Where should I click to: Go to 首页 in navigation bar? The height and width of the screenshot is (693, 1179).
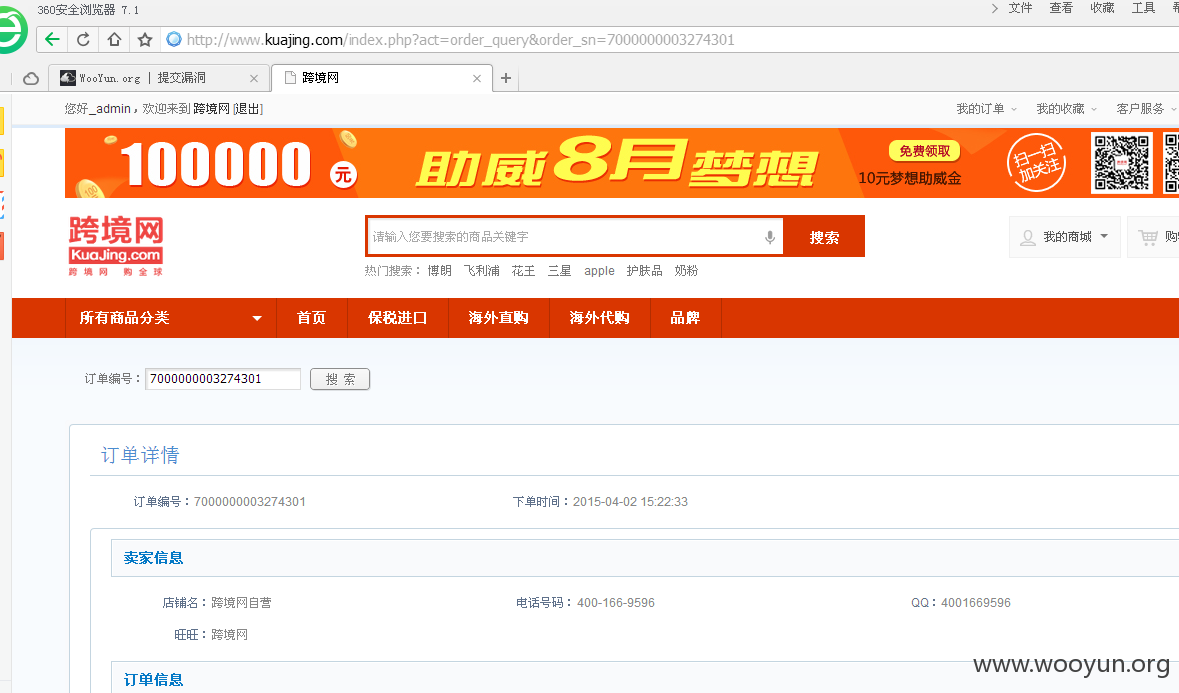(312, 318)
